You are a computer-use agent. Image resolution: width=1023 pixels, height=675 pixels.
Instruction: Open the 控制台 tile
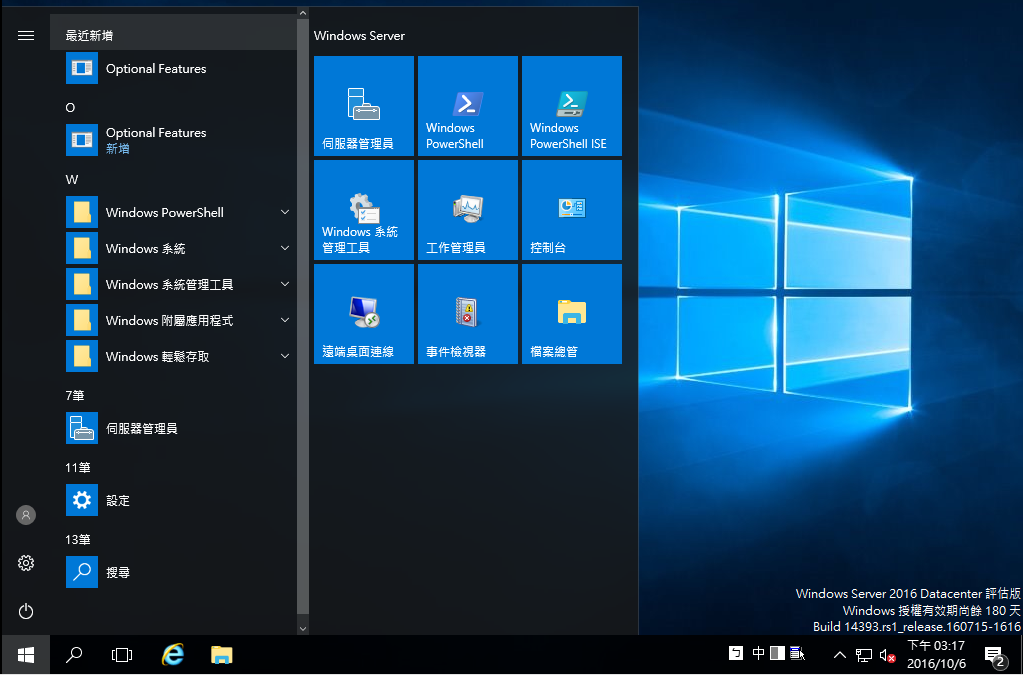(572, 210)
